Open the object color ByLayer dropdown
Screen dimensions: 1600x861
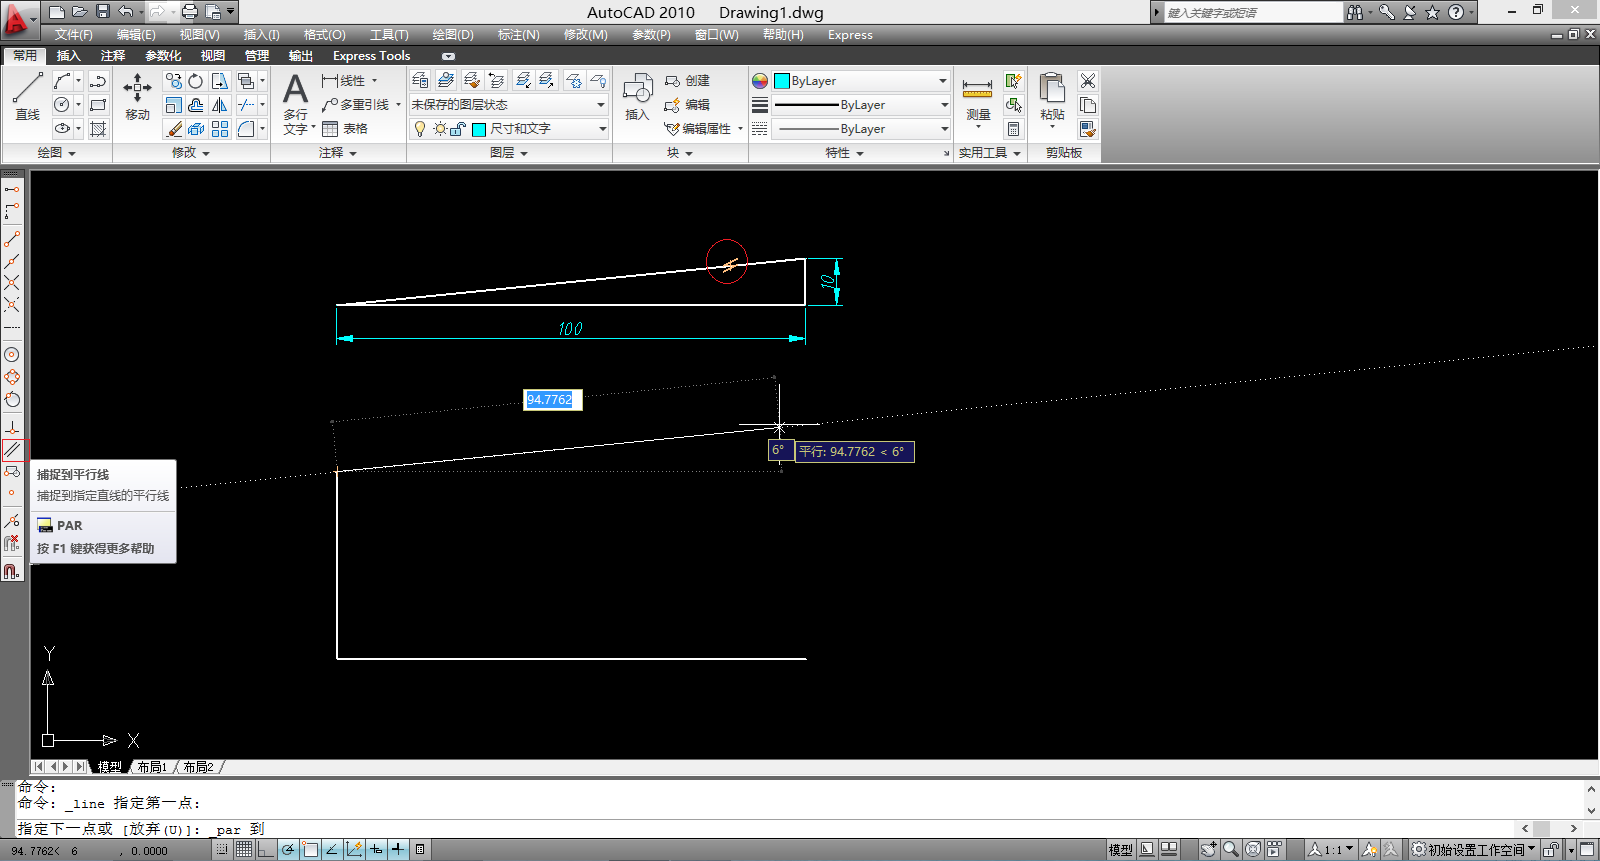tap(942, 81)
